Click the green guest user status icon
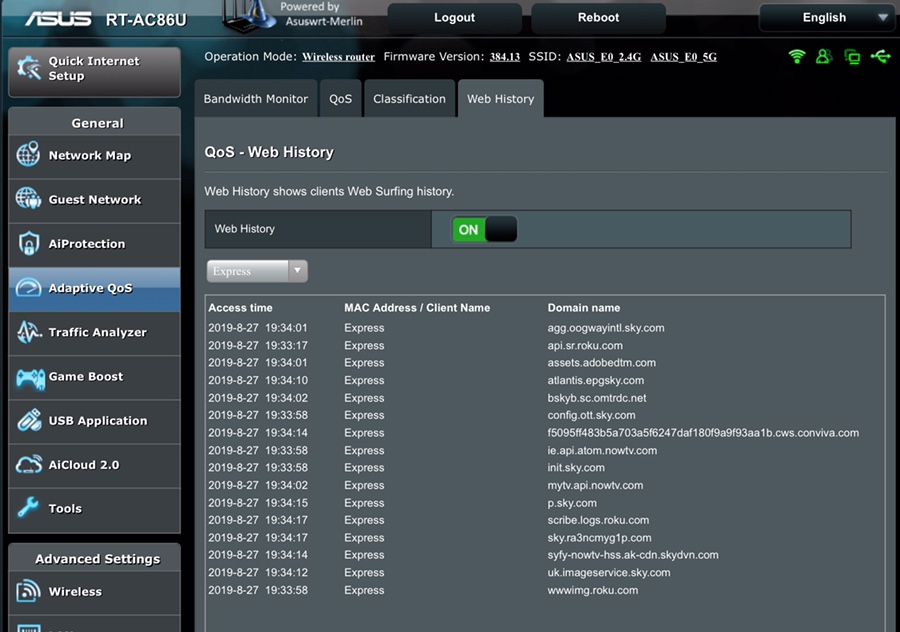This screenshot has width=900, height=632. point(824,56)
